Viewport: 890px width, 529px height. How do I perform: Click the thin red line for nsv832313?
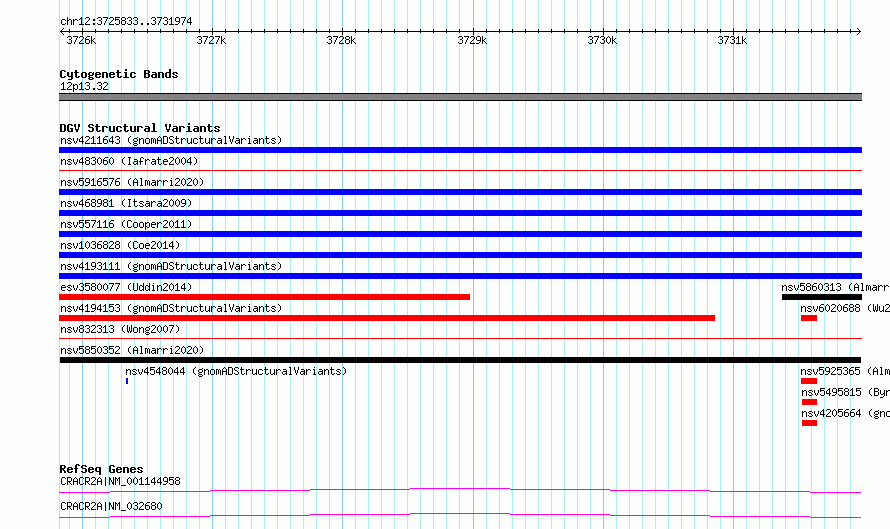point(460,338)
